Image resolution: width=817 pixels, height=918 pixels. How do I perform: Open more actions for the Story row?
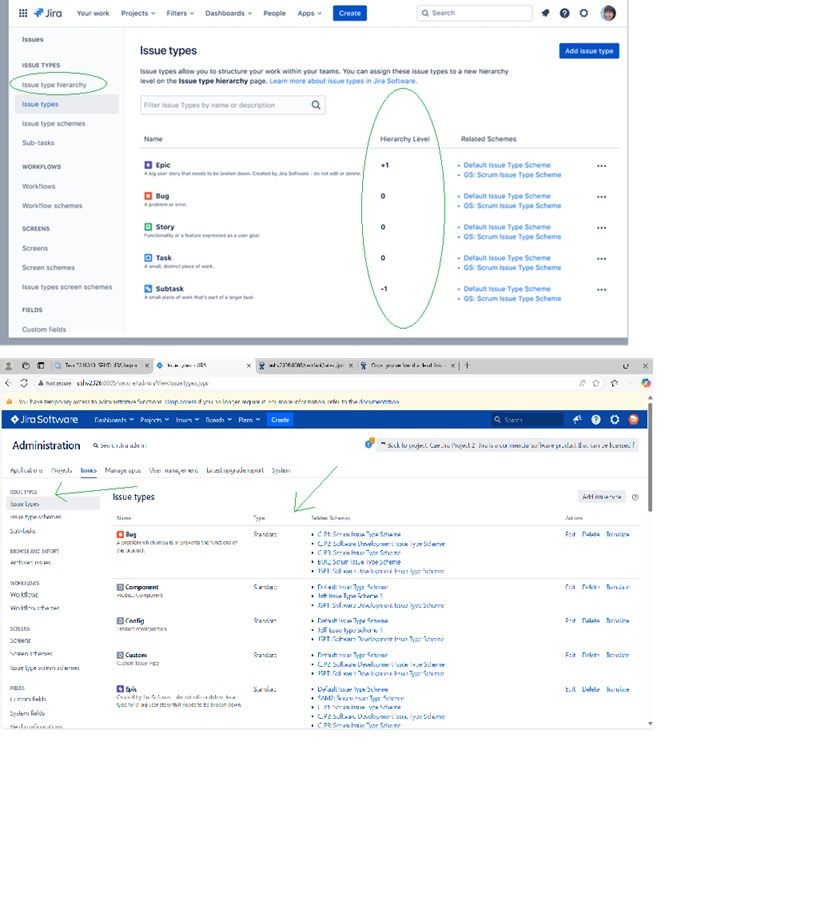point(601,228)
